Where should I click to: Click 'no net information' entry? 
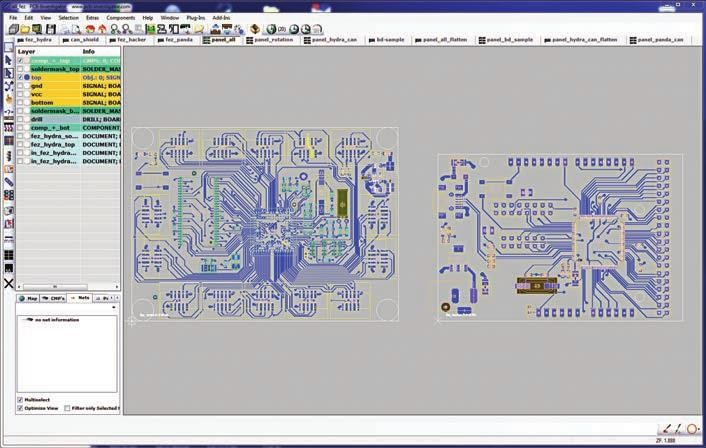point(57,320)
